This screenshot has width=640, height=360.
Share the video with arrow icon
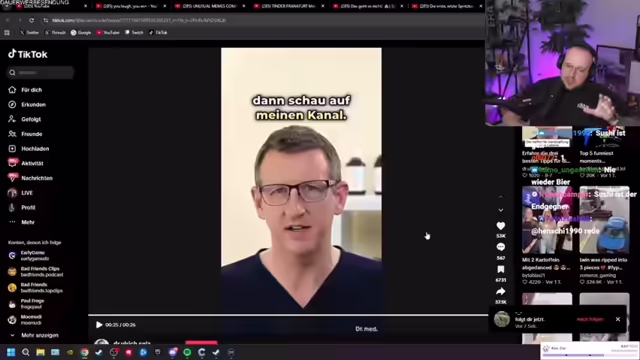coord(501,291)
